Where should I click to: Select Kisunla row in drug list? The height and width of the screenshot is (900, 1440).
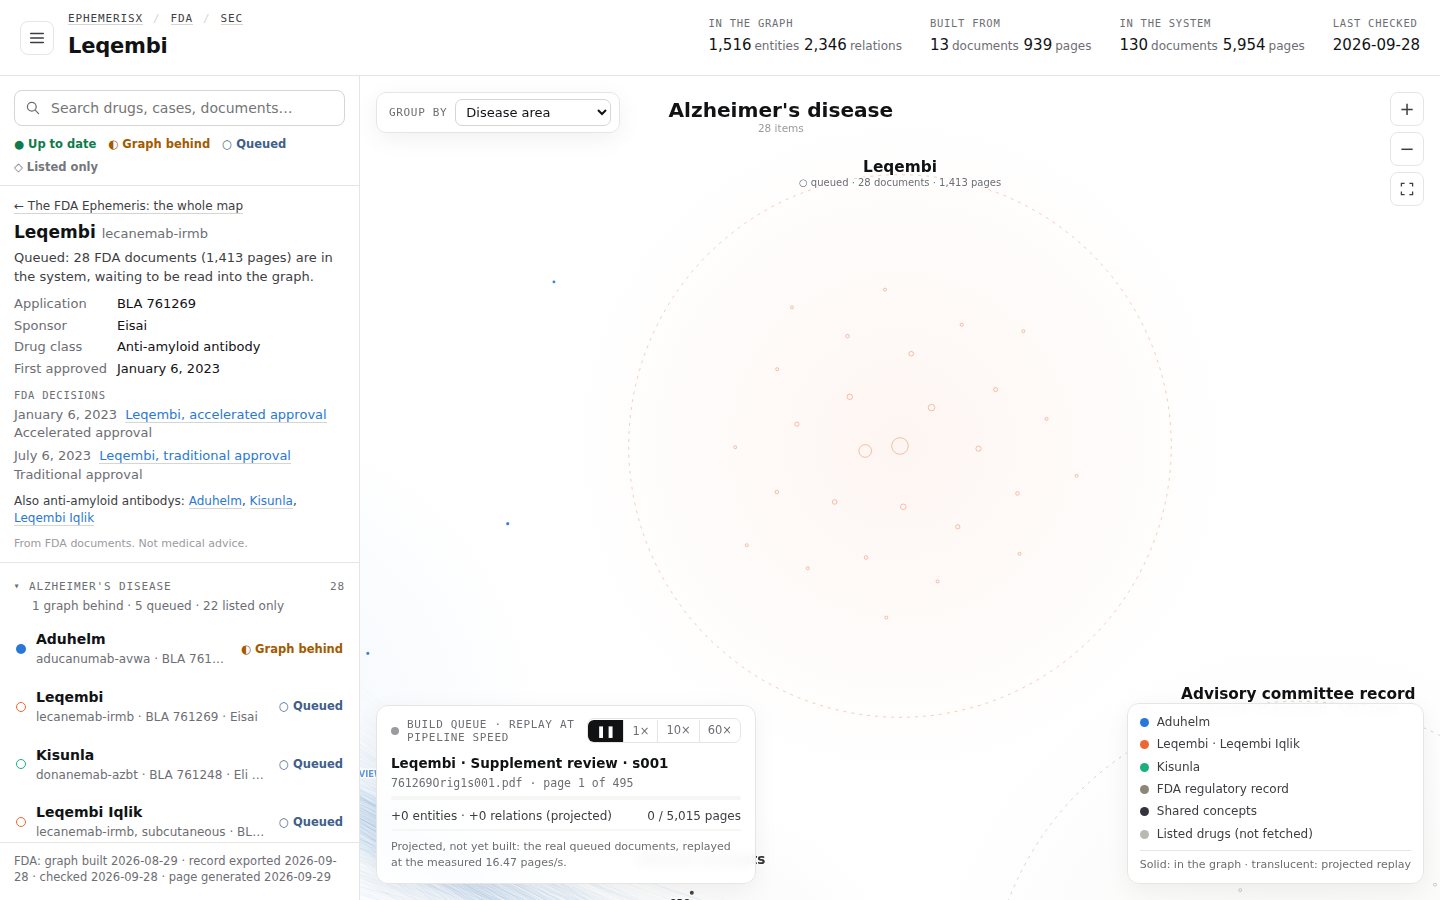pyautogui.click(x=179, y=764)
